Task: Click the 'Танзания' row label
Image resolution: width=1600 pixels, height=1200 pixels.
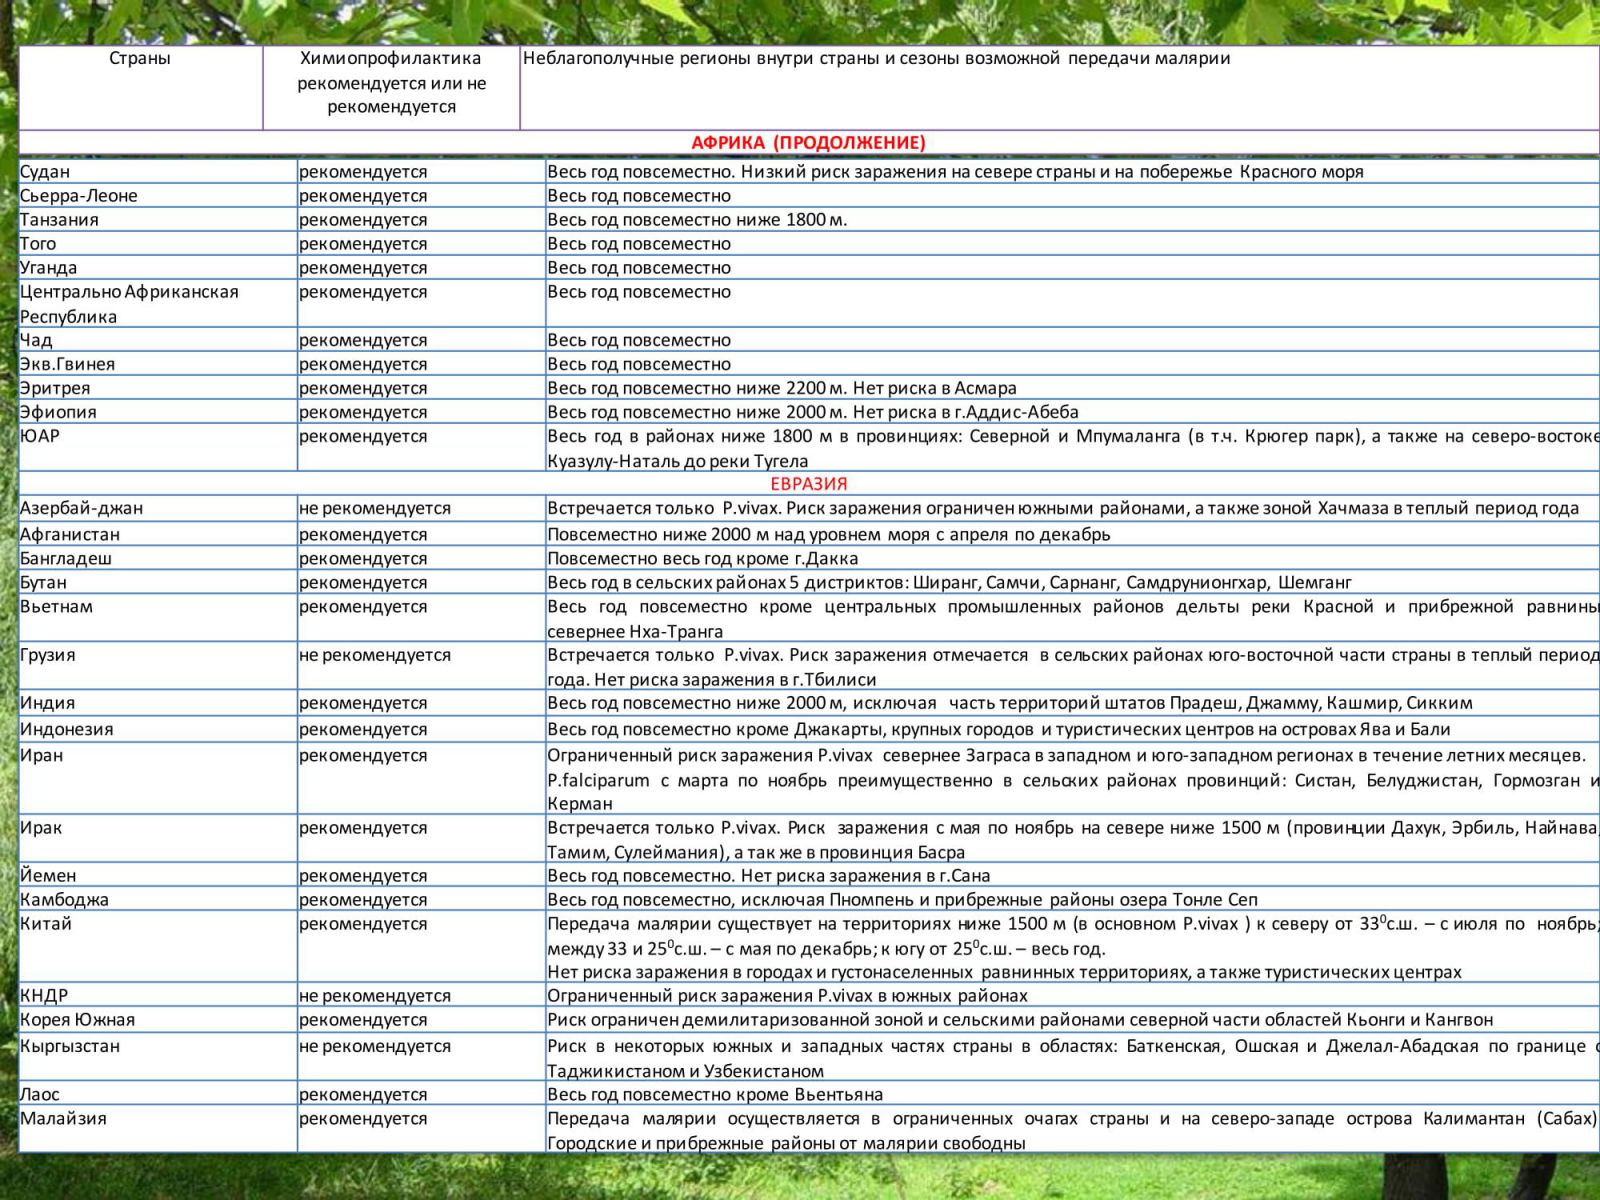Action: click(158, 220)
